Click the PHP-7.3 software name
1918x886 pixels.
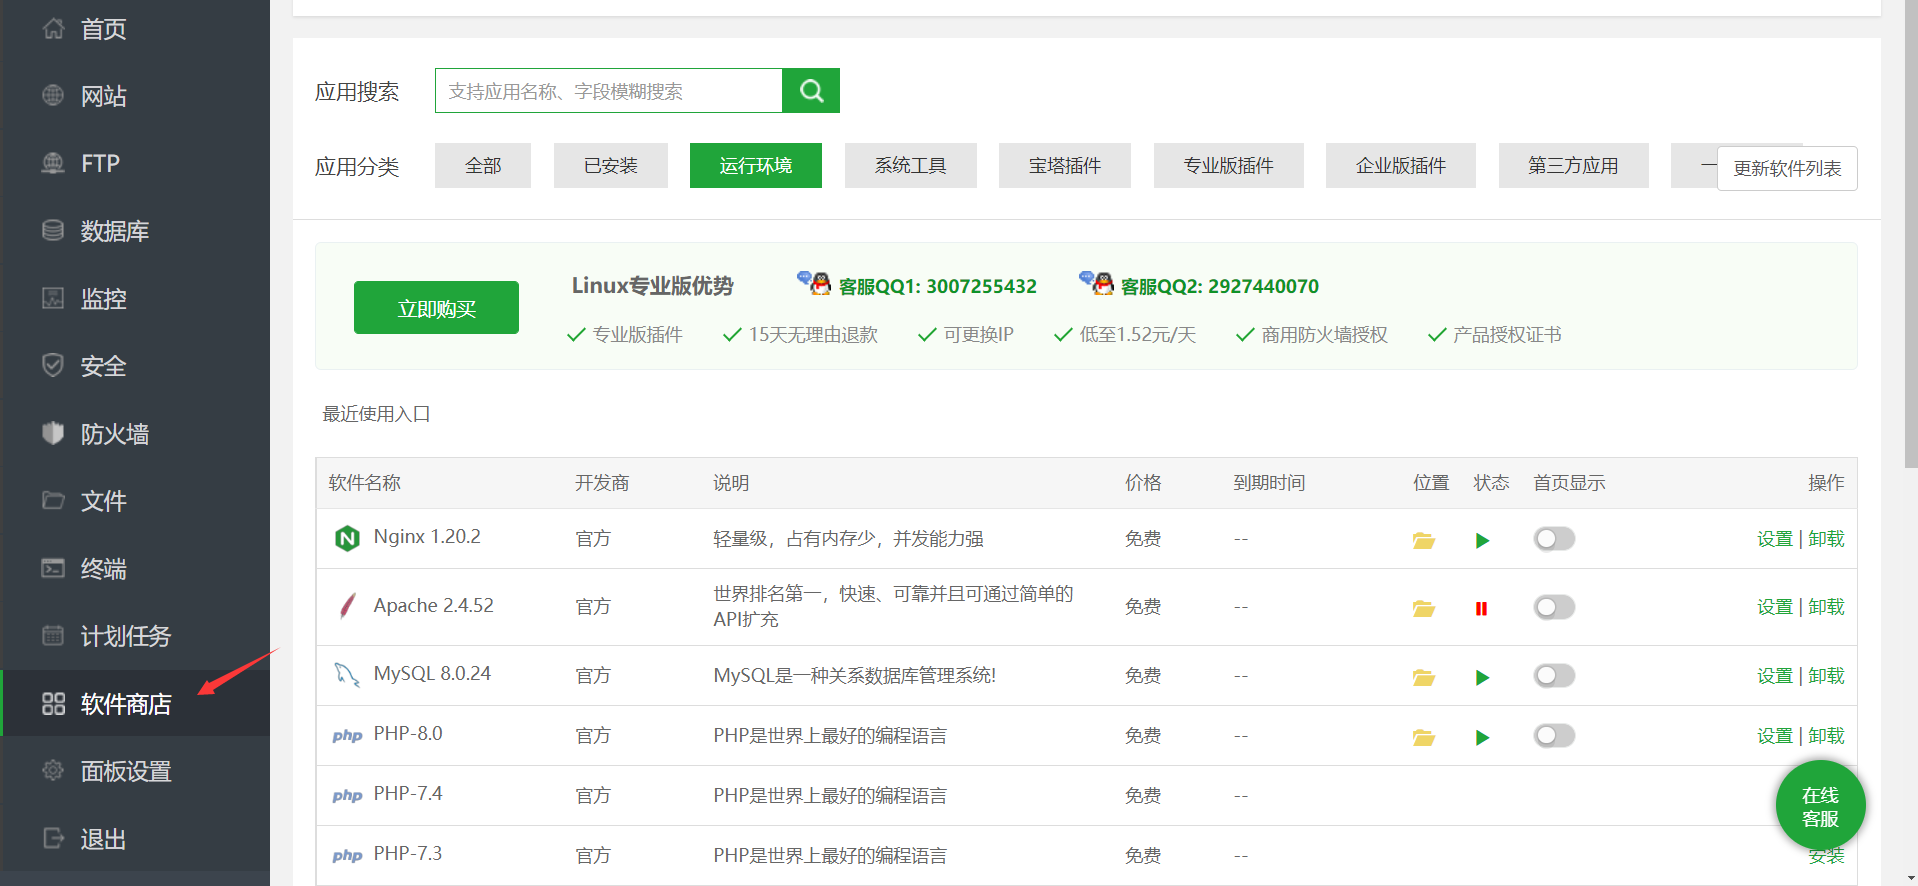coord(408,854)
